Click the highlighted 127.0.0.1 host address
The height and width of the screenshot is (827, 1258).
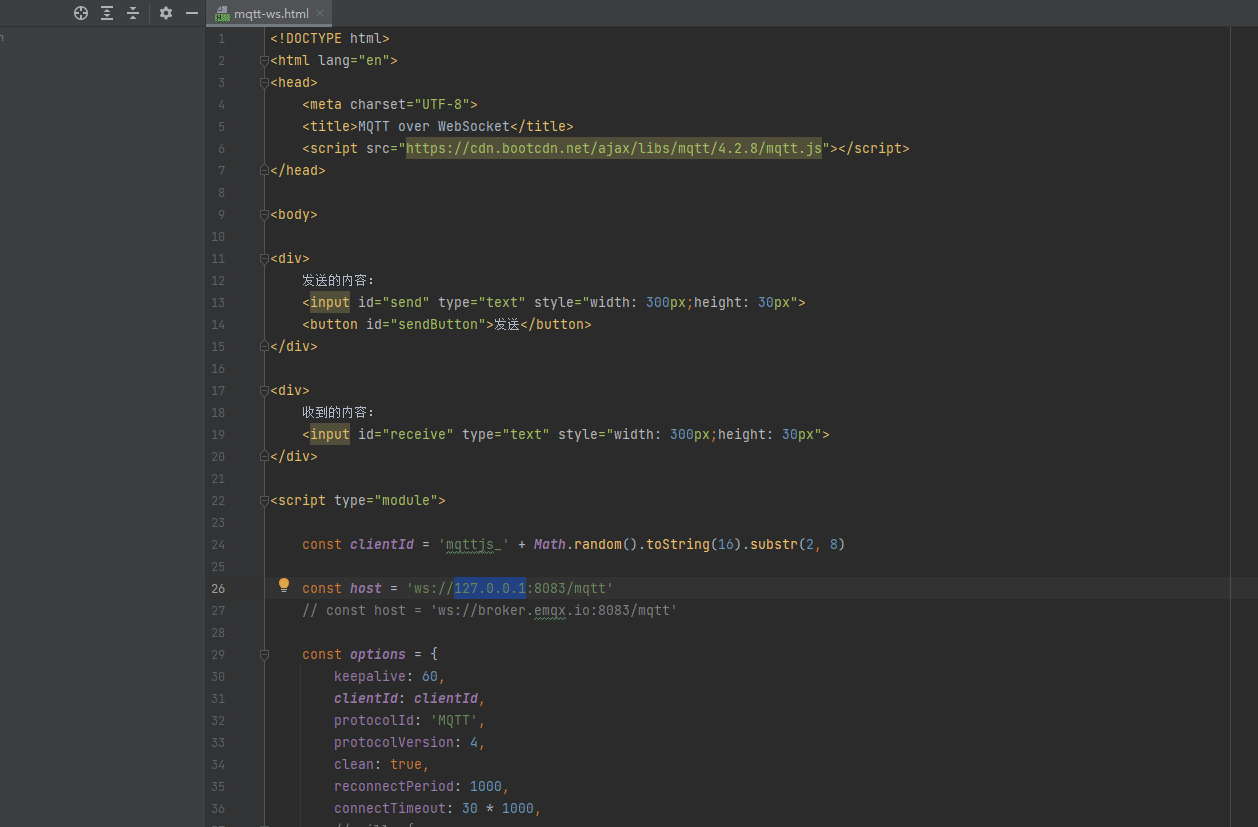[x=490, y=588]
